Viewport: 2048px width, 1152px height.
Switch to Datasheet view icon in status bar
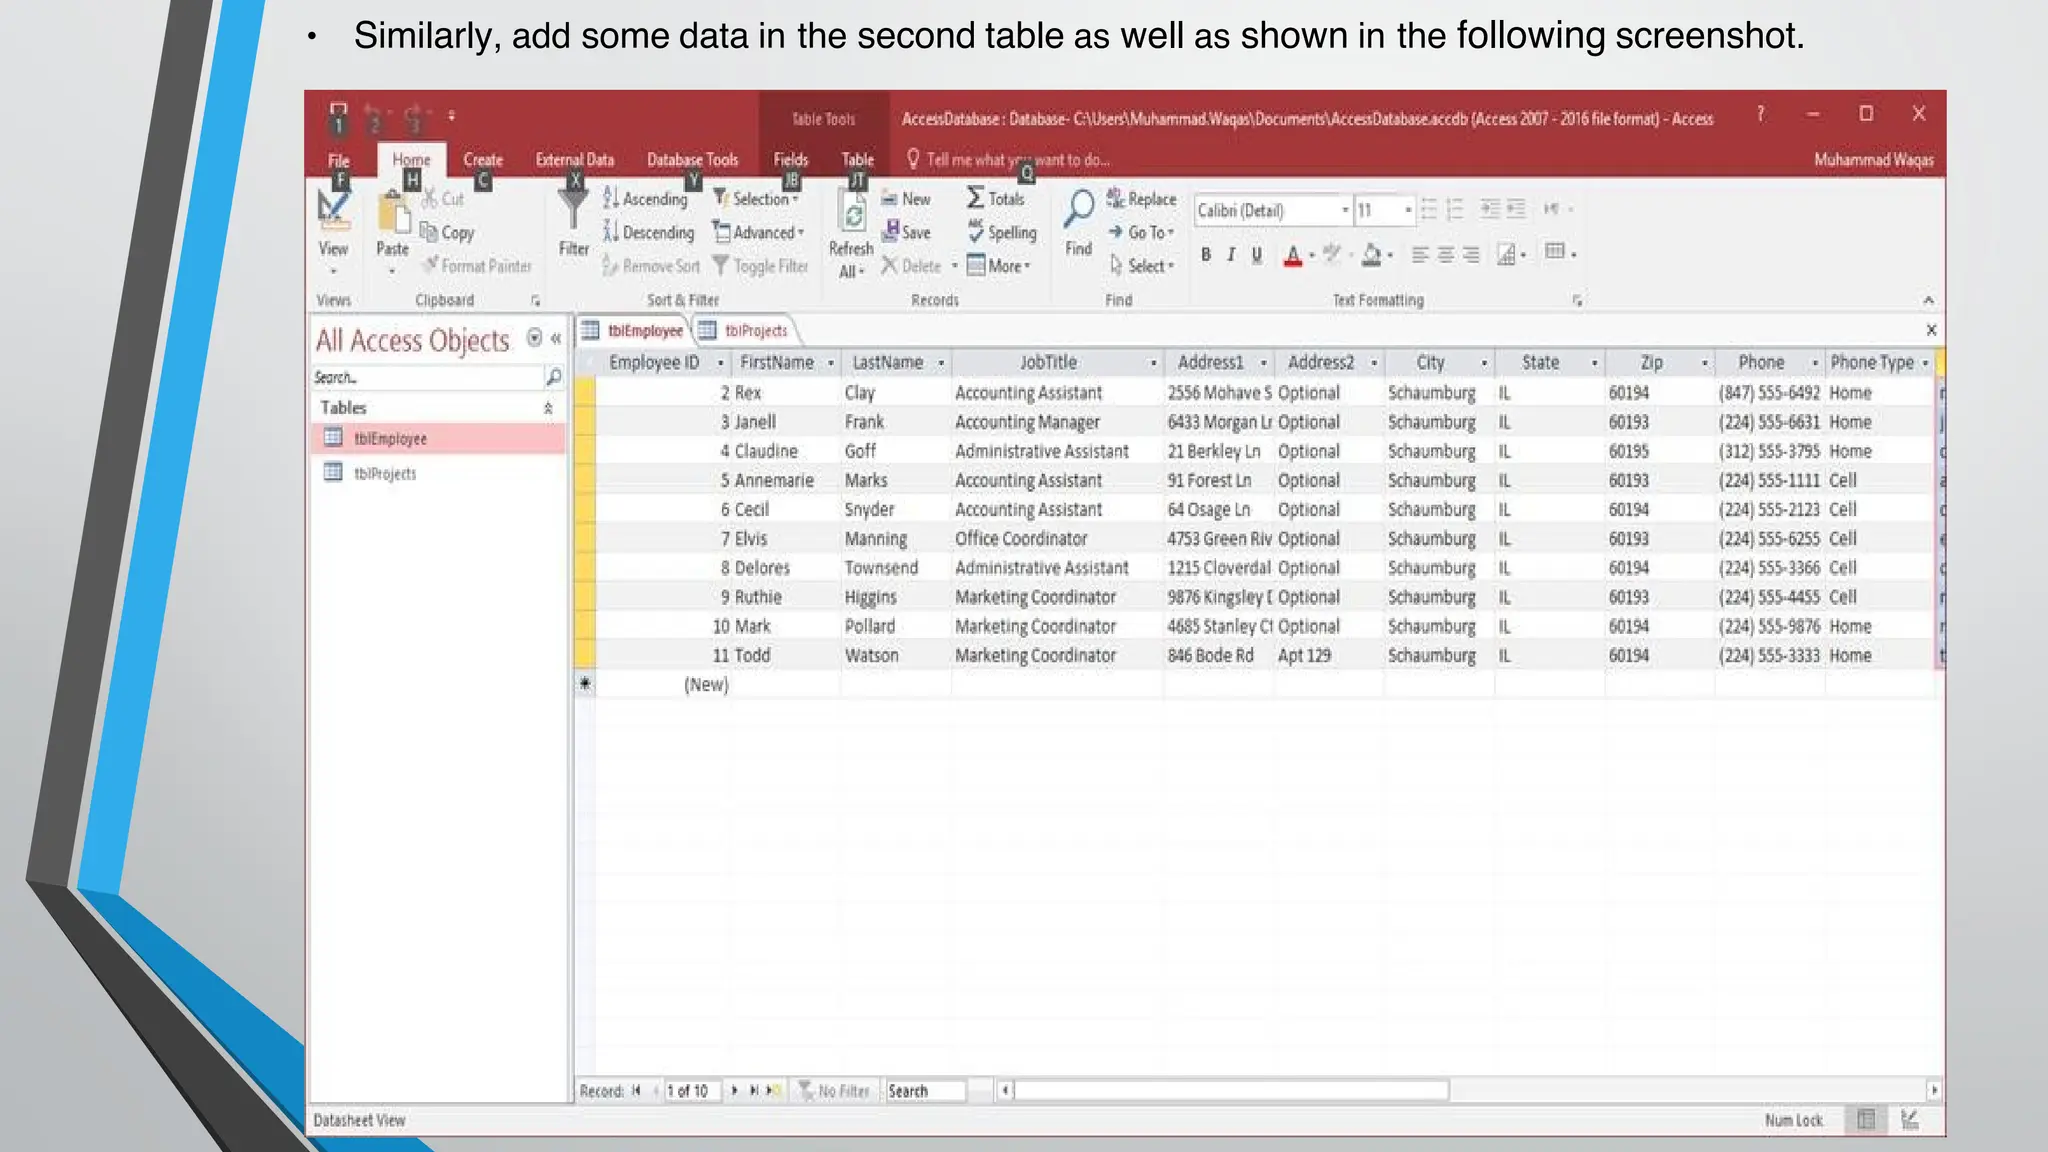(x=1866, y=1120)
